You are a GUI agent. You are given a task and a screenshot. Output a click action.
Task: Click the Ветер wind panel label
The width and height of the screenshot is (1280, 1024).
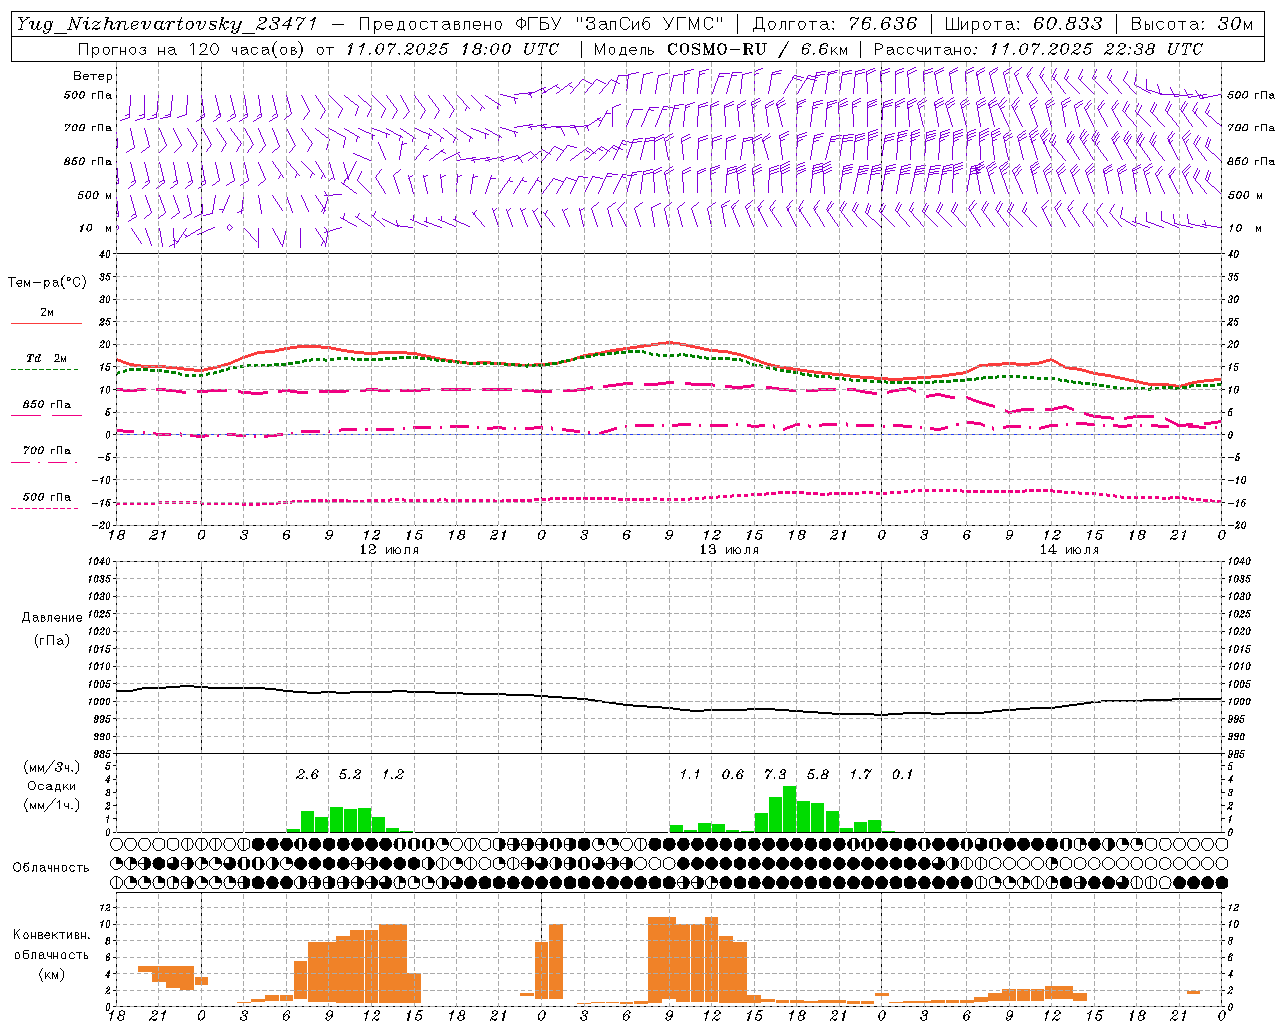(x=93, y=76)
